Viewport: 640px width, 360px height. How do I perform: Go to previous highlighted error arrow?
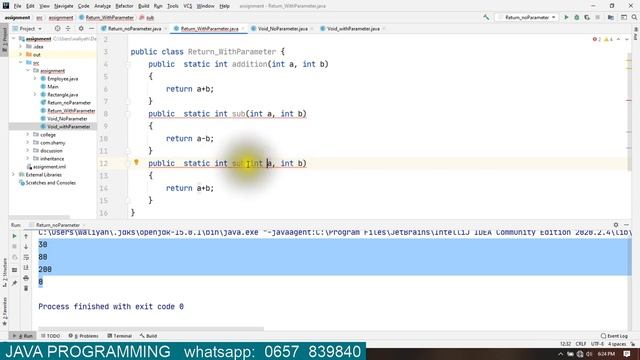coord(618,39)
